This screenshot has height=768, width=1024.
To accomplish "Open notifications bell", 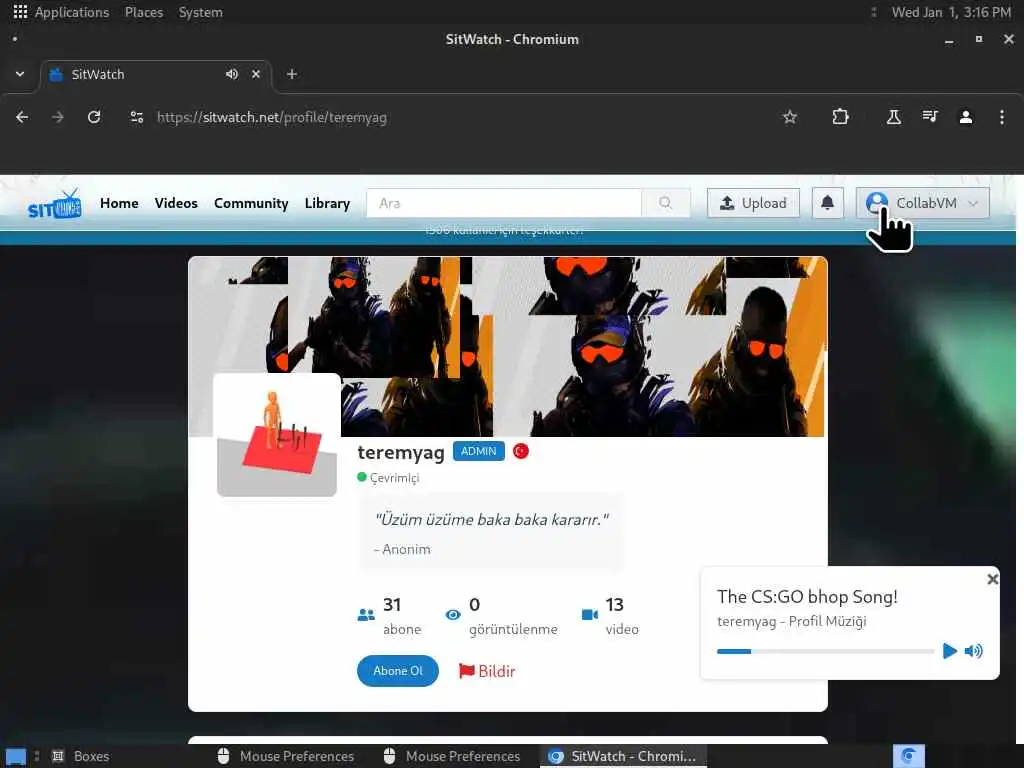I will [827, 203].
